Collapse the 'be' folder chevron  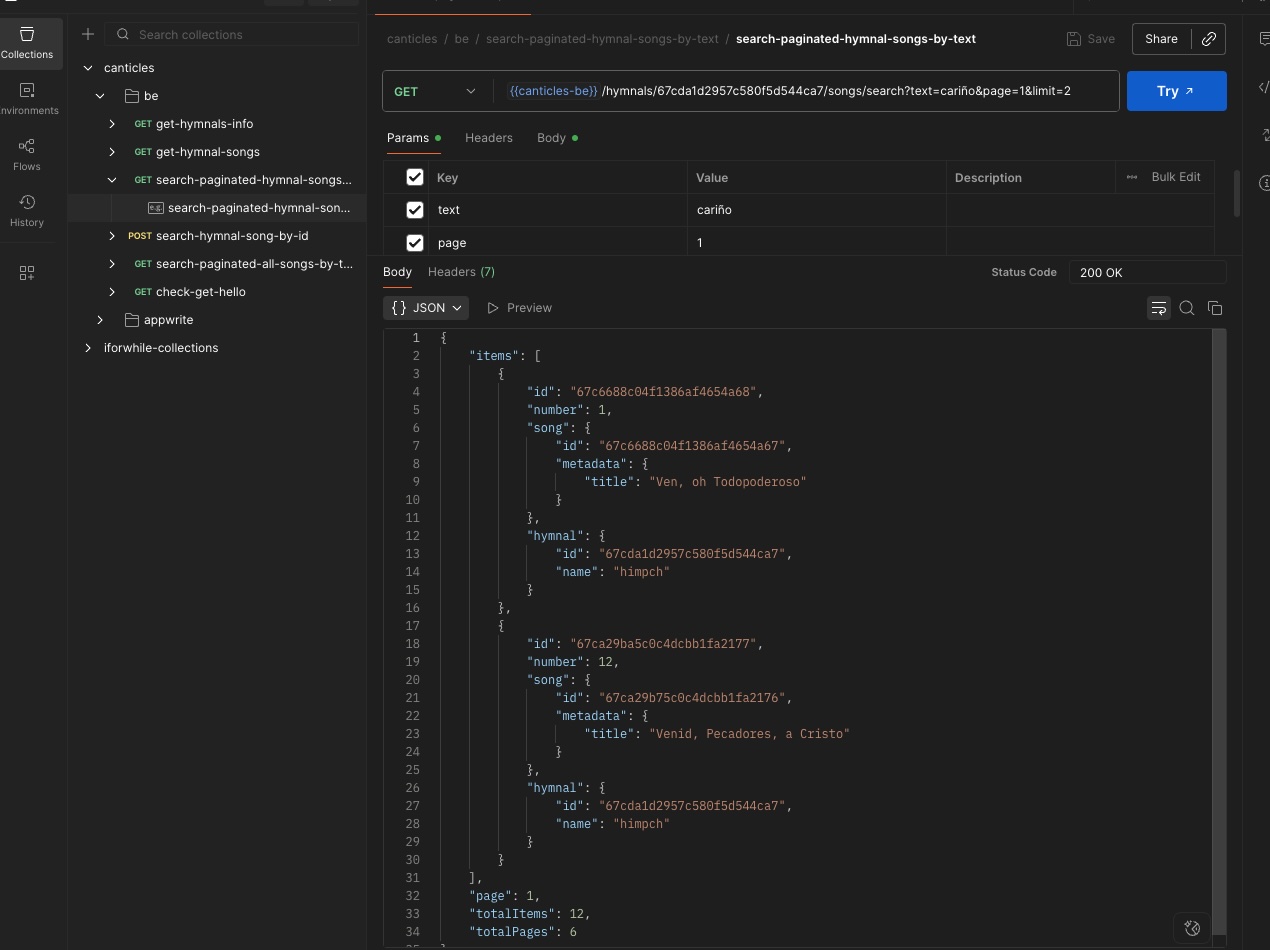(x=100, y=96)
